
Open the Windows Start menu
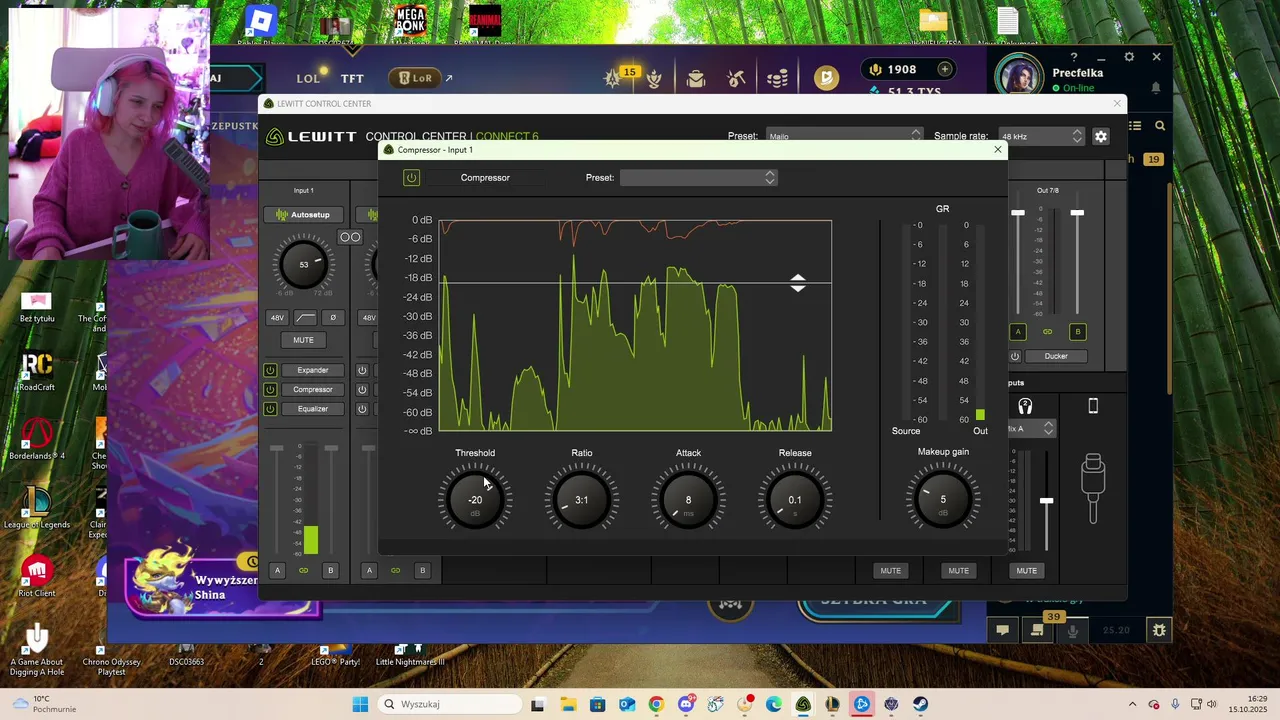pyautogui.click(x=360, y=704)
